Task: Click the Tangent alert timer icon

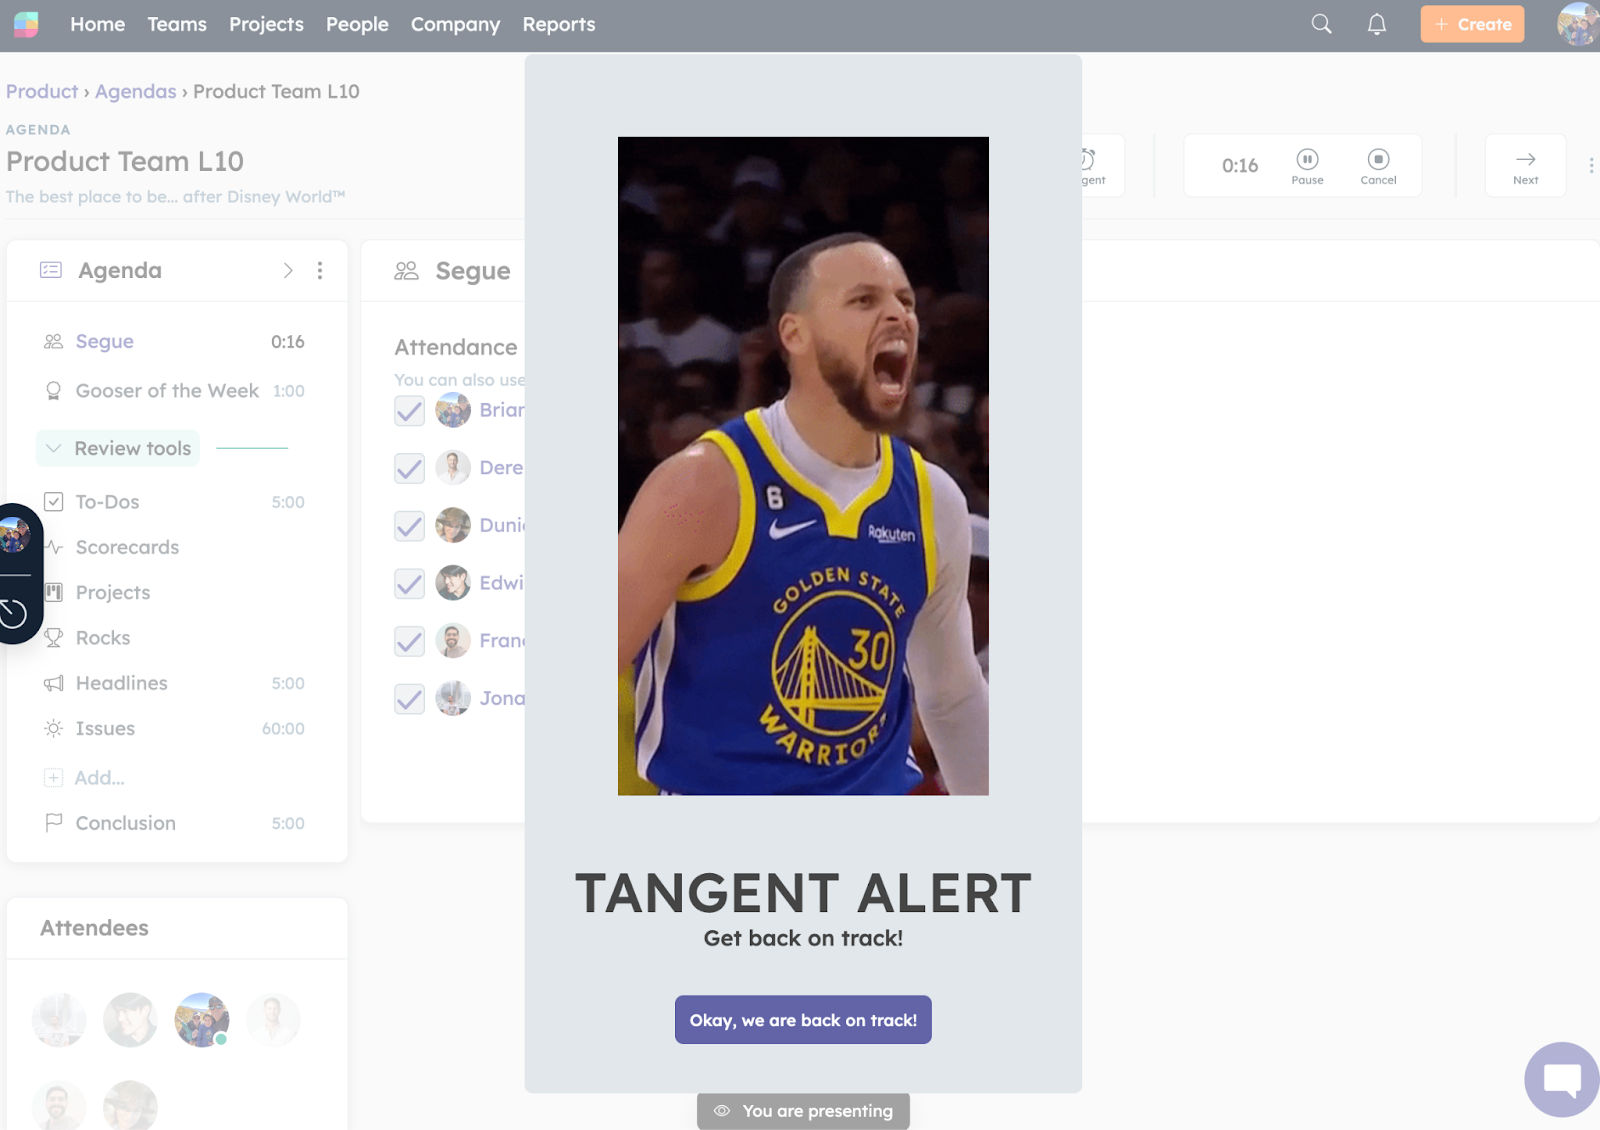Action: [1090, 159]
